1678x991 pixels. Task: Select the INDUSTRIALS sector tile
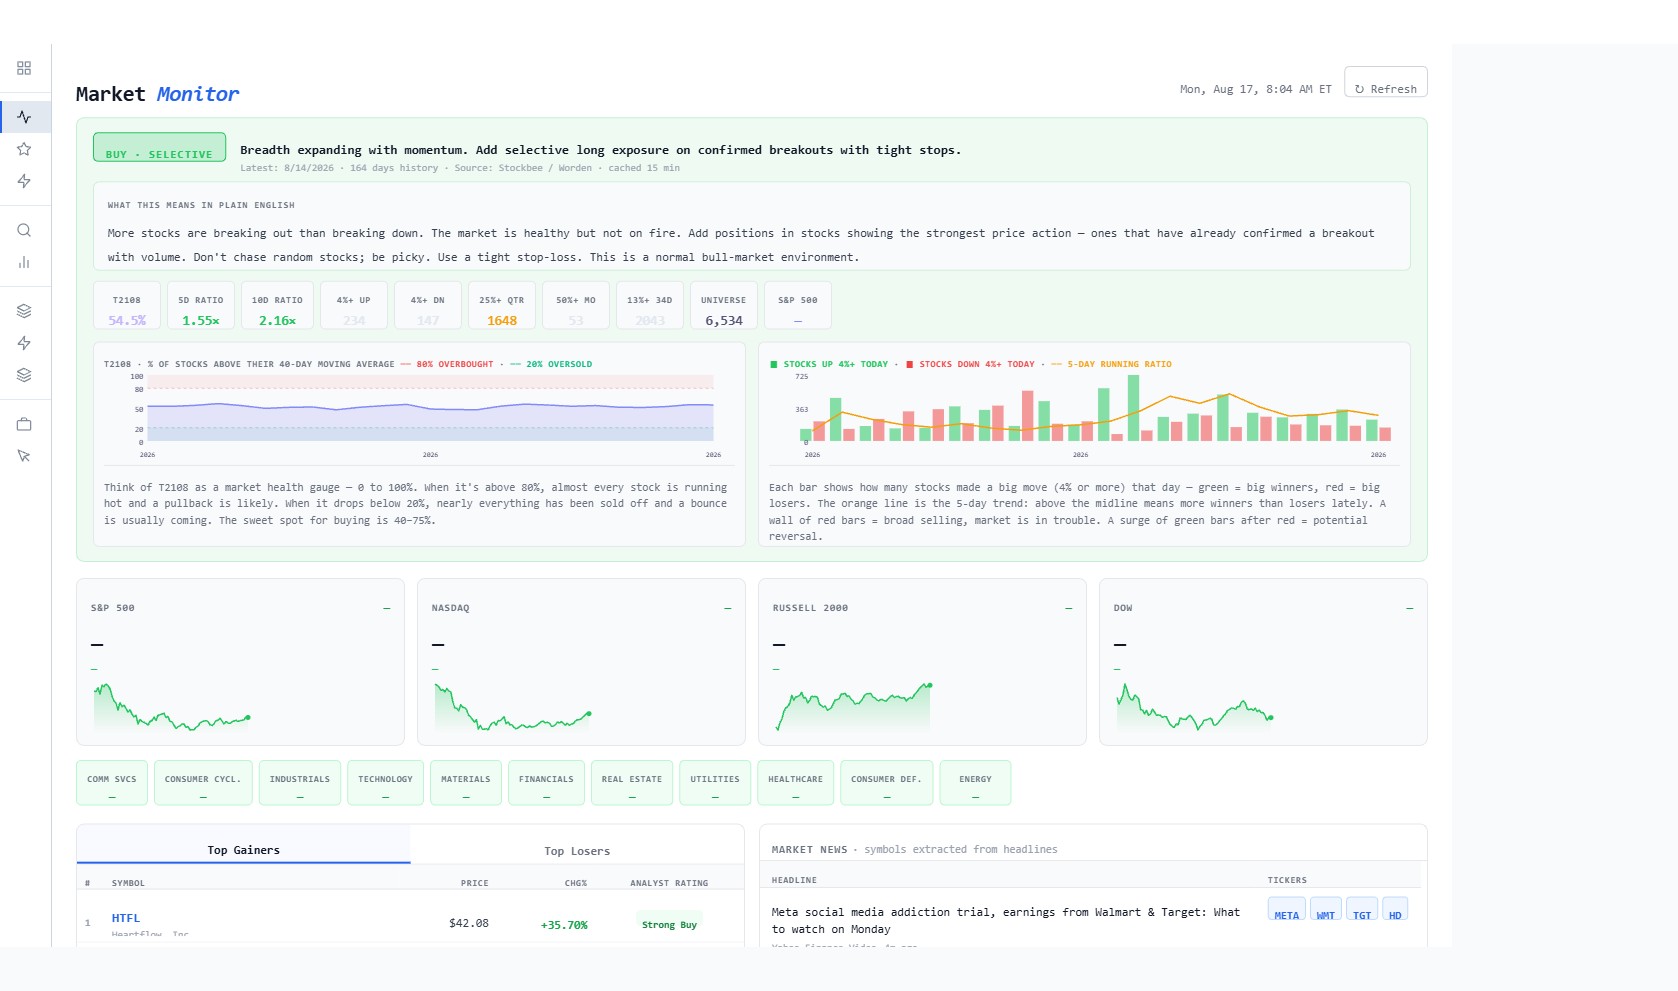click(x=300, y=783)
